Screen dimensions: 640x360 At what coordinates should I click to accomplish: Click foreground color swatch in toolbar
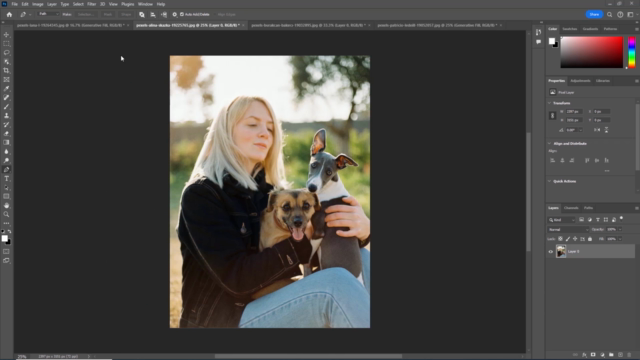click(x=4, y=238)
